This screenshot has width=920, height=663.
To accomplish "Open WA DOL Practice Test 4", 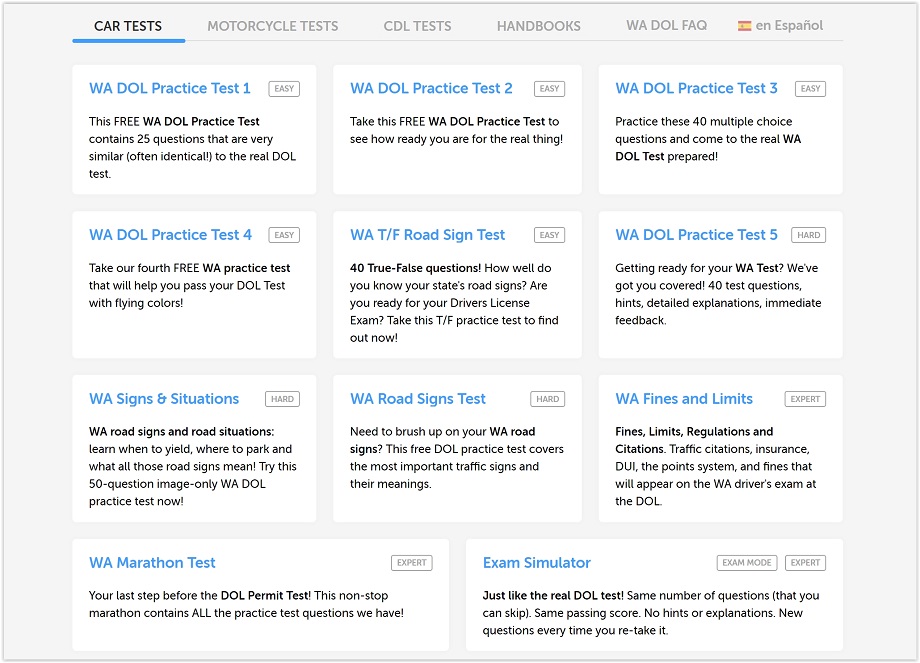I will pyautogui.click(x=170, y=235).
